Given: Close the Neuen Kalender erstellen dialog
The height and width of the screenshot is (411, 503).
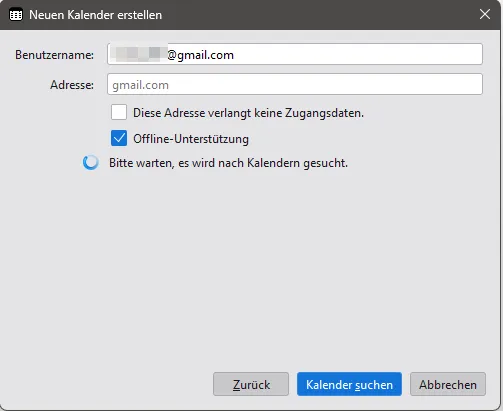Looking at the screenshot, I should [485, 14].
